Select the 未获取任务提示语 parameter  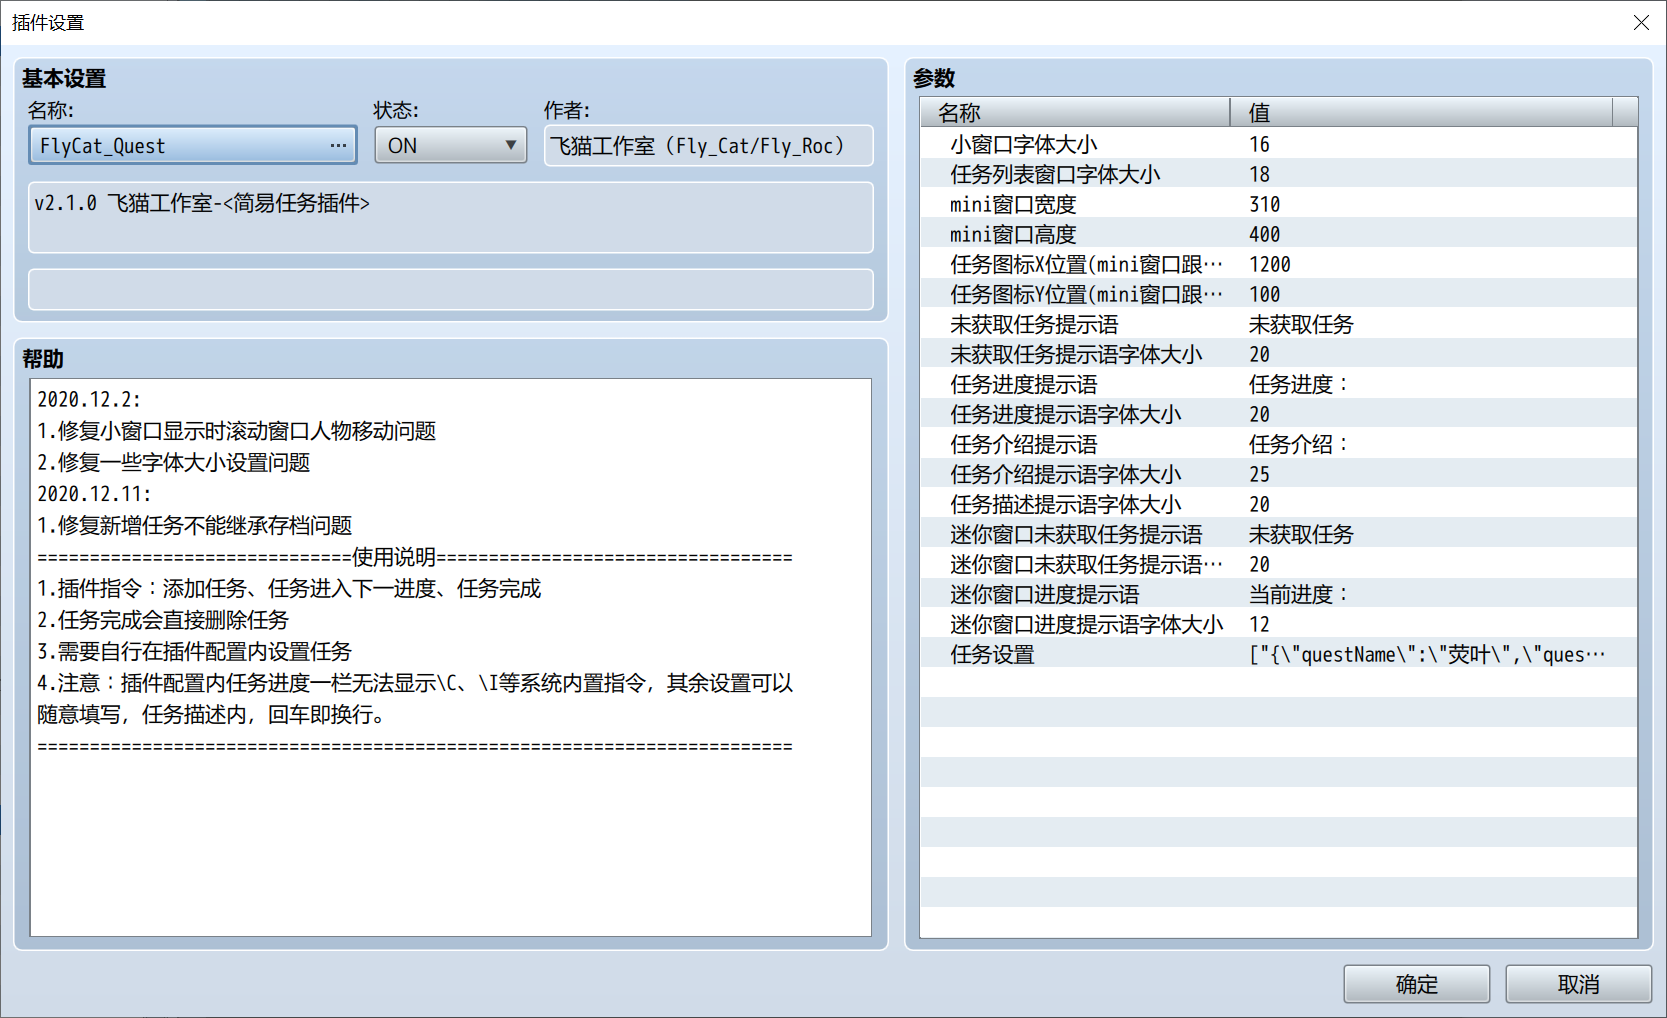point(1278,324)
